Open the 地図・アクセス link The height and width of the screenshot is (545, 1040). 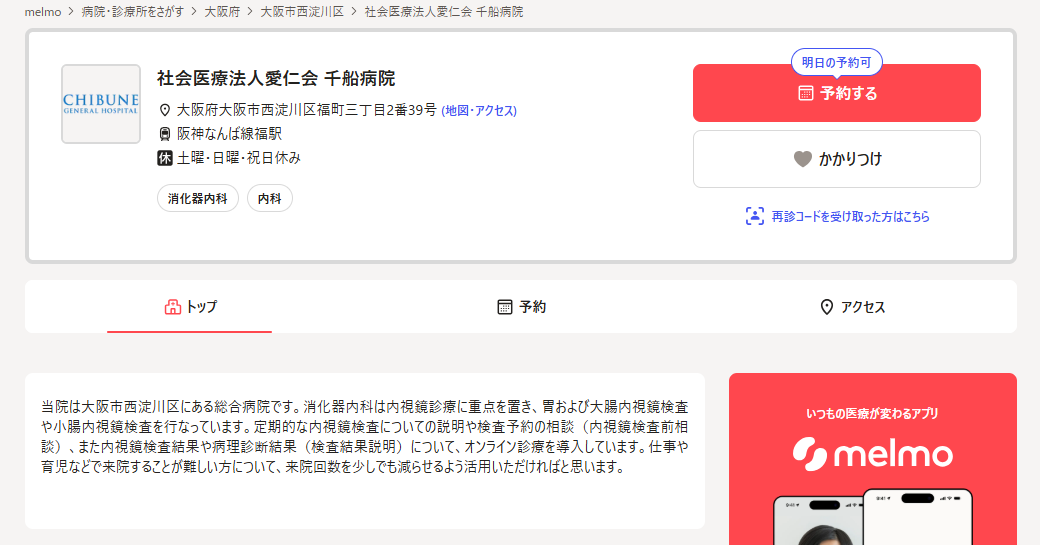(x=479, y=111)
